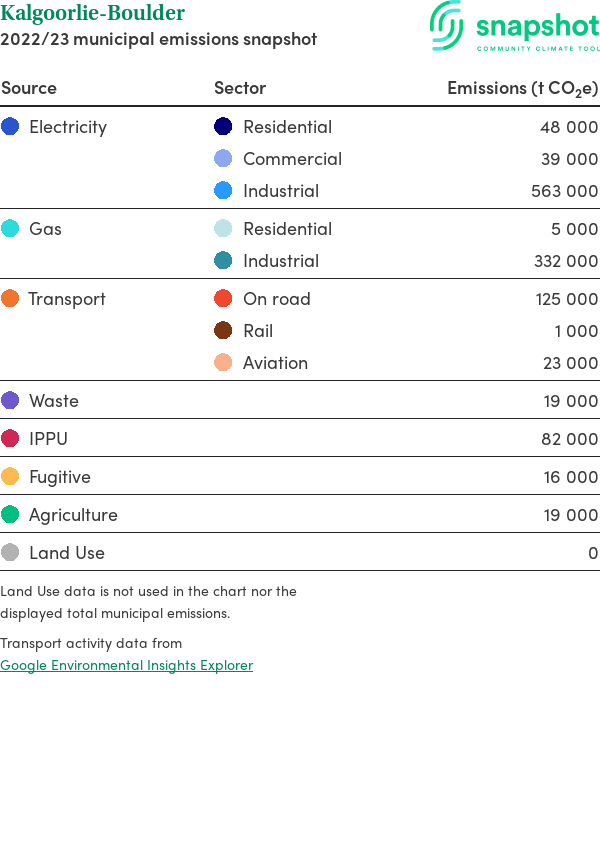This screenshot has width=600, height=850.
Task: Click the Electricity Residential navy dot
Action: 223,126
